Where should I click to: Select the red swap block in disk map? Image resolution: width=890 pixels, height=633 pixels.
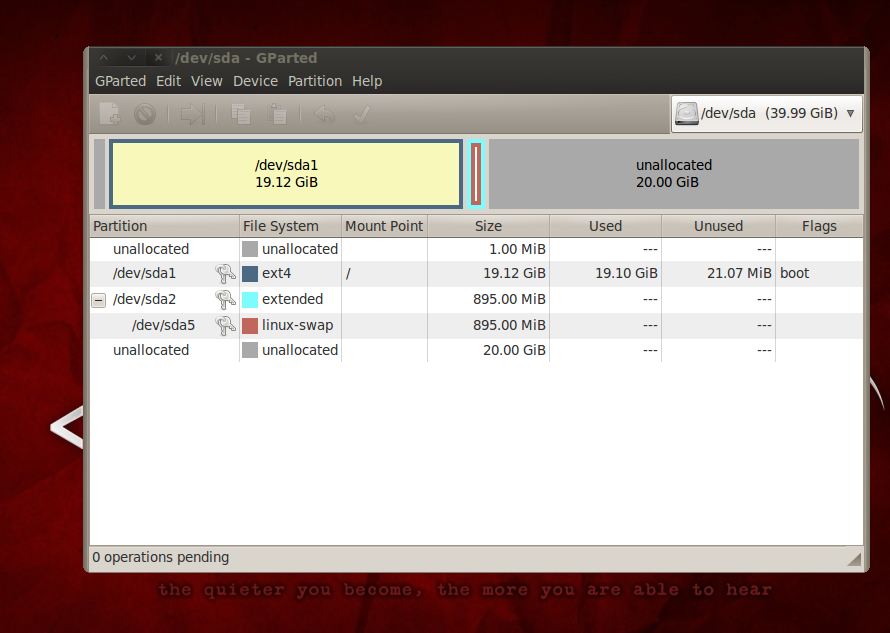[476, 174]
